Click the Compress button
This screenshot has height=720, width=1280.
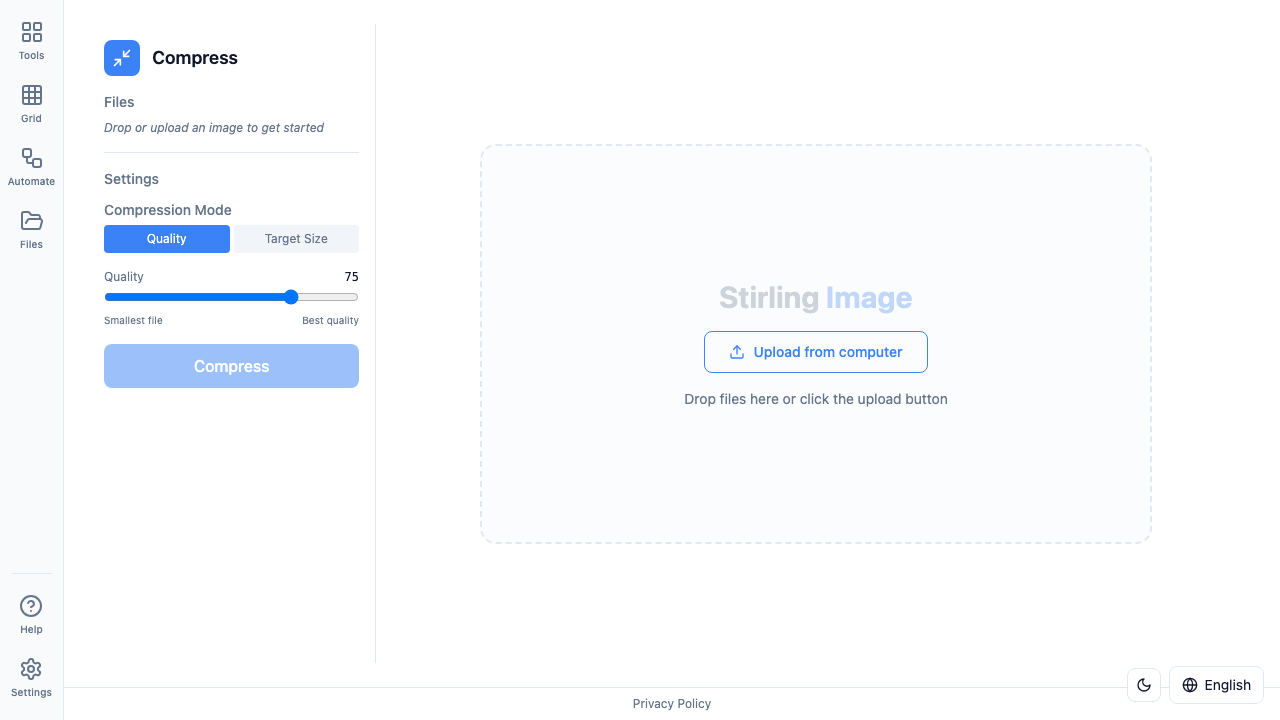click(231, 366)
